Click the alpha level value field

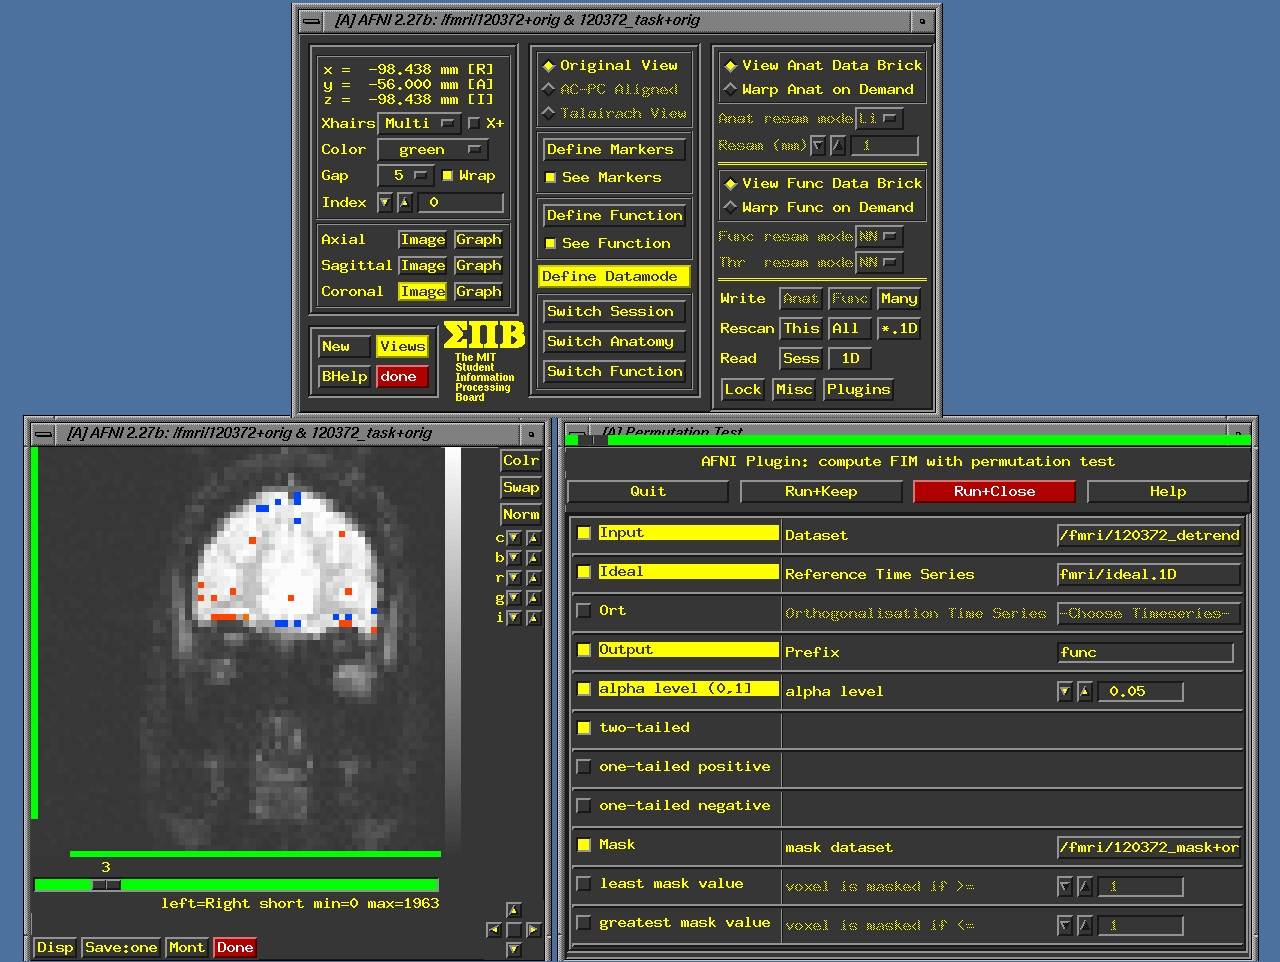(x=1141, y=692)
